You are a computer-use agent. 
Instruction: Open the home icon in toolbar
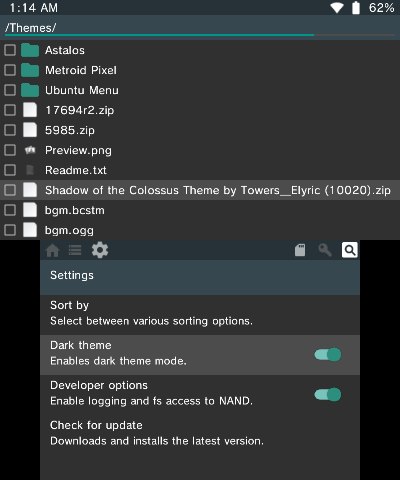pyautogui.click(x=53, y=250)
